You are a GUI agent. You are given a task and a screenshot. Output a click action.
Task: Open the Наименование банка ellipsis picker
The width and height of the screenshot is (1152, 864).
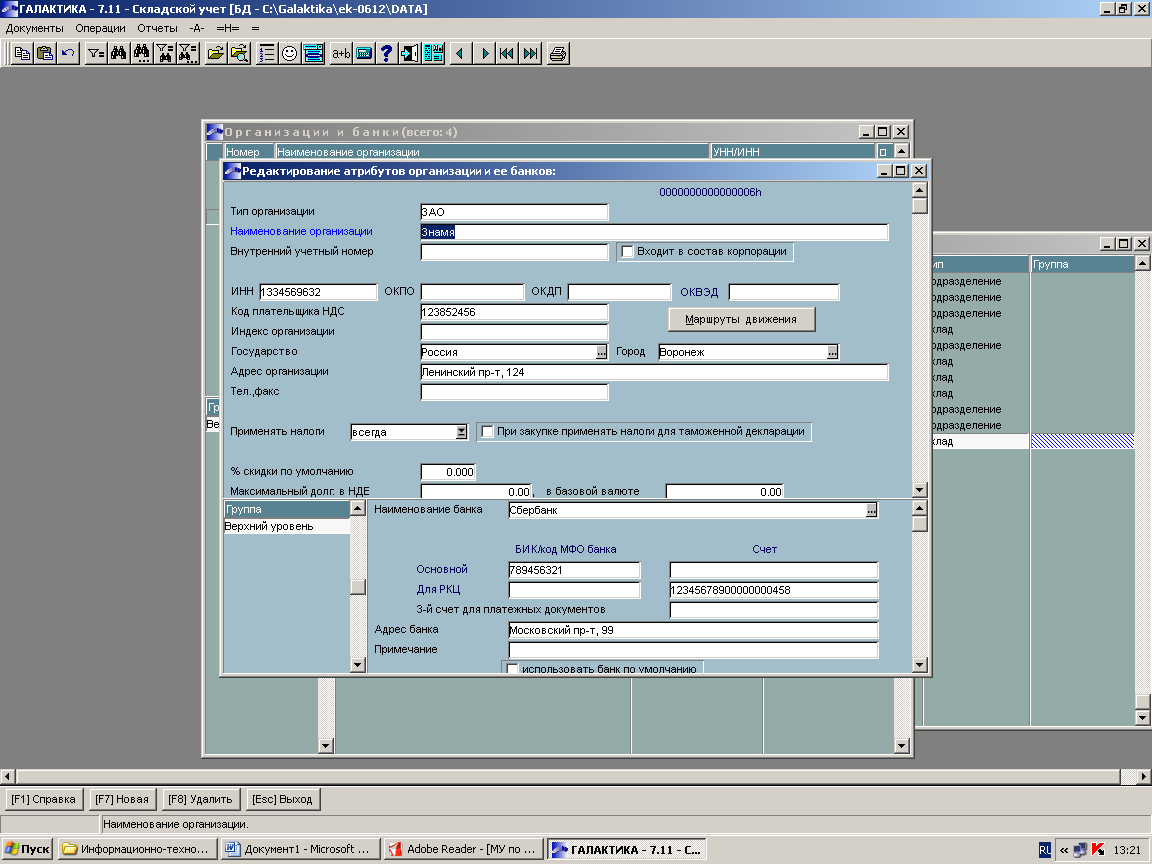[x=871, y=510]
